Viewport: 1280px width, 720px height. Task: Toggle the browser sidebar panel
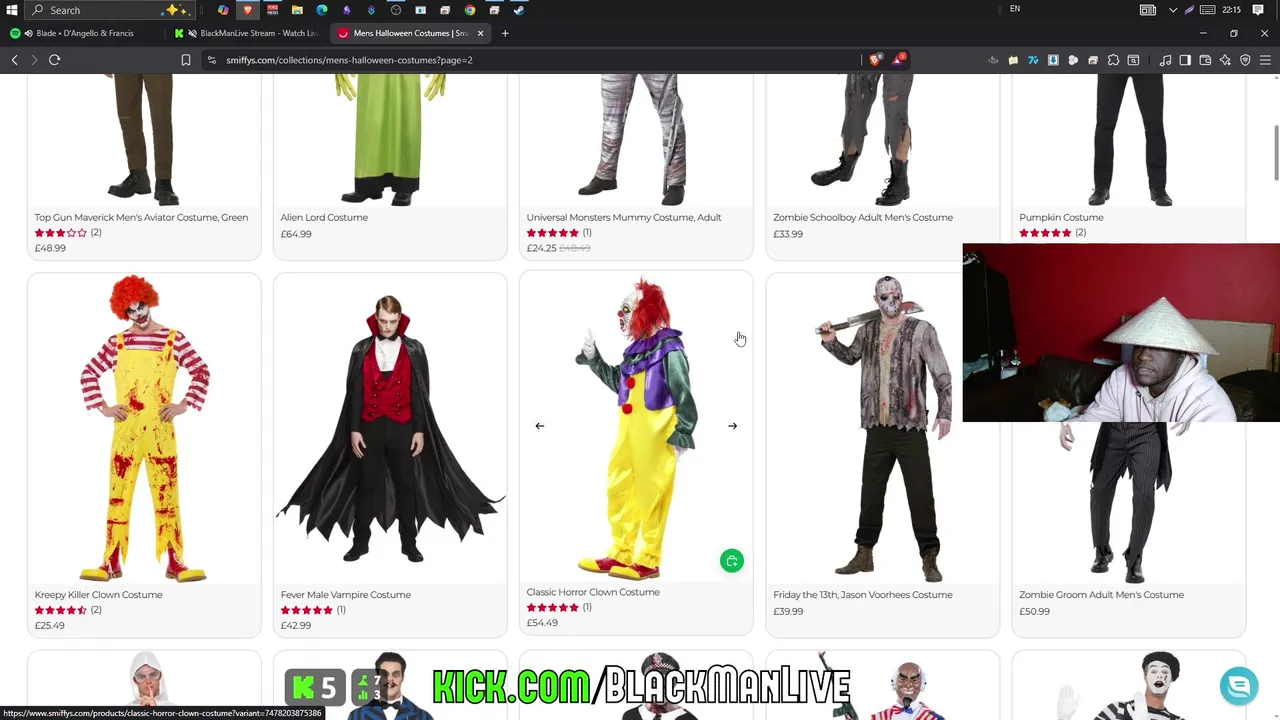pyautogui.click(x=1185, y=60)
